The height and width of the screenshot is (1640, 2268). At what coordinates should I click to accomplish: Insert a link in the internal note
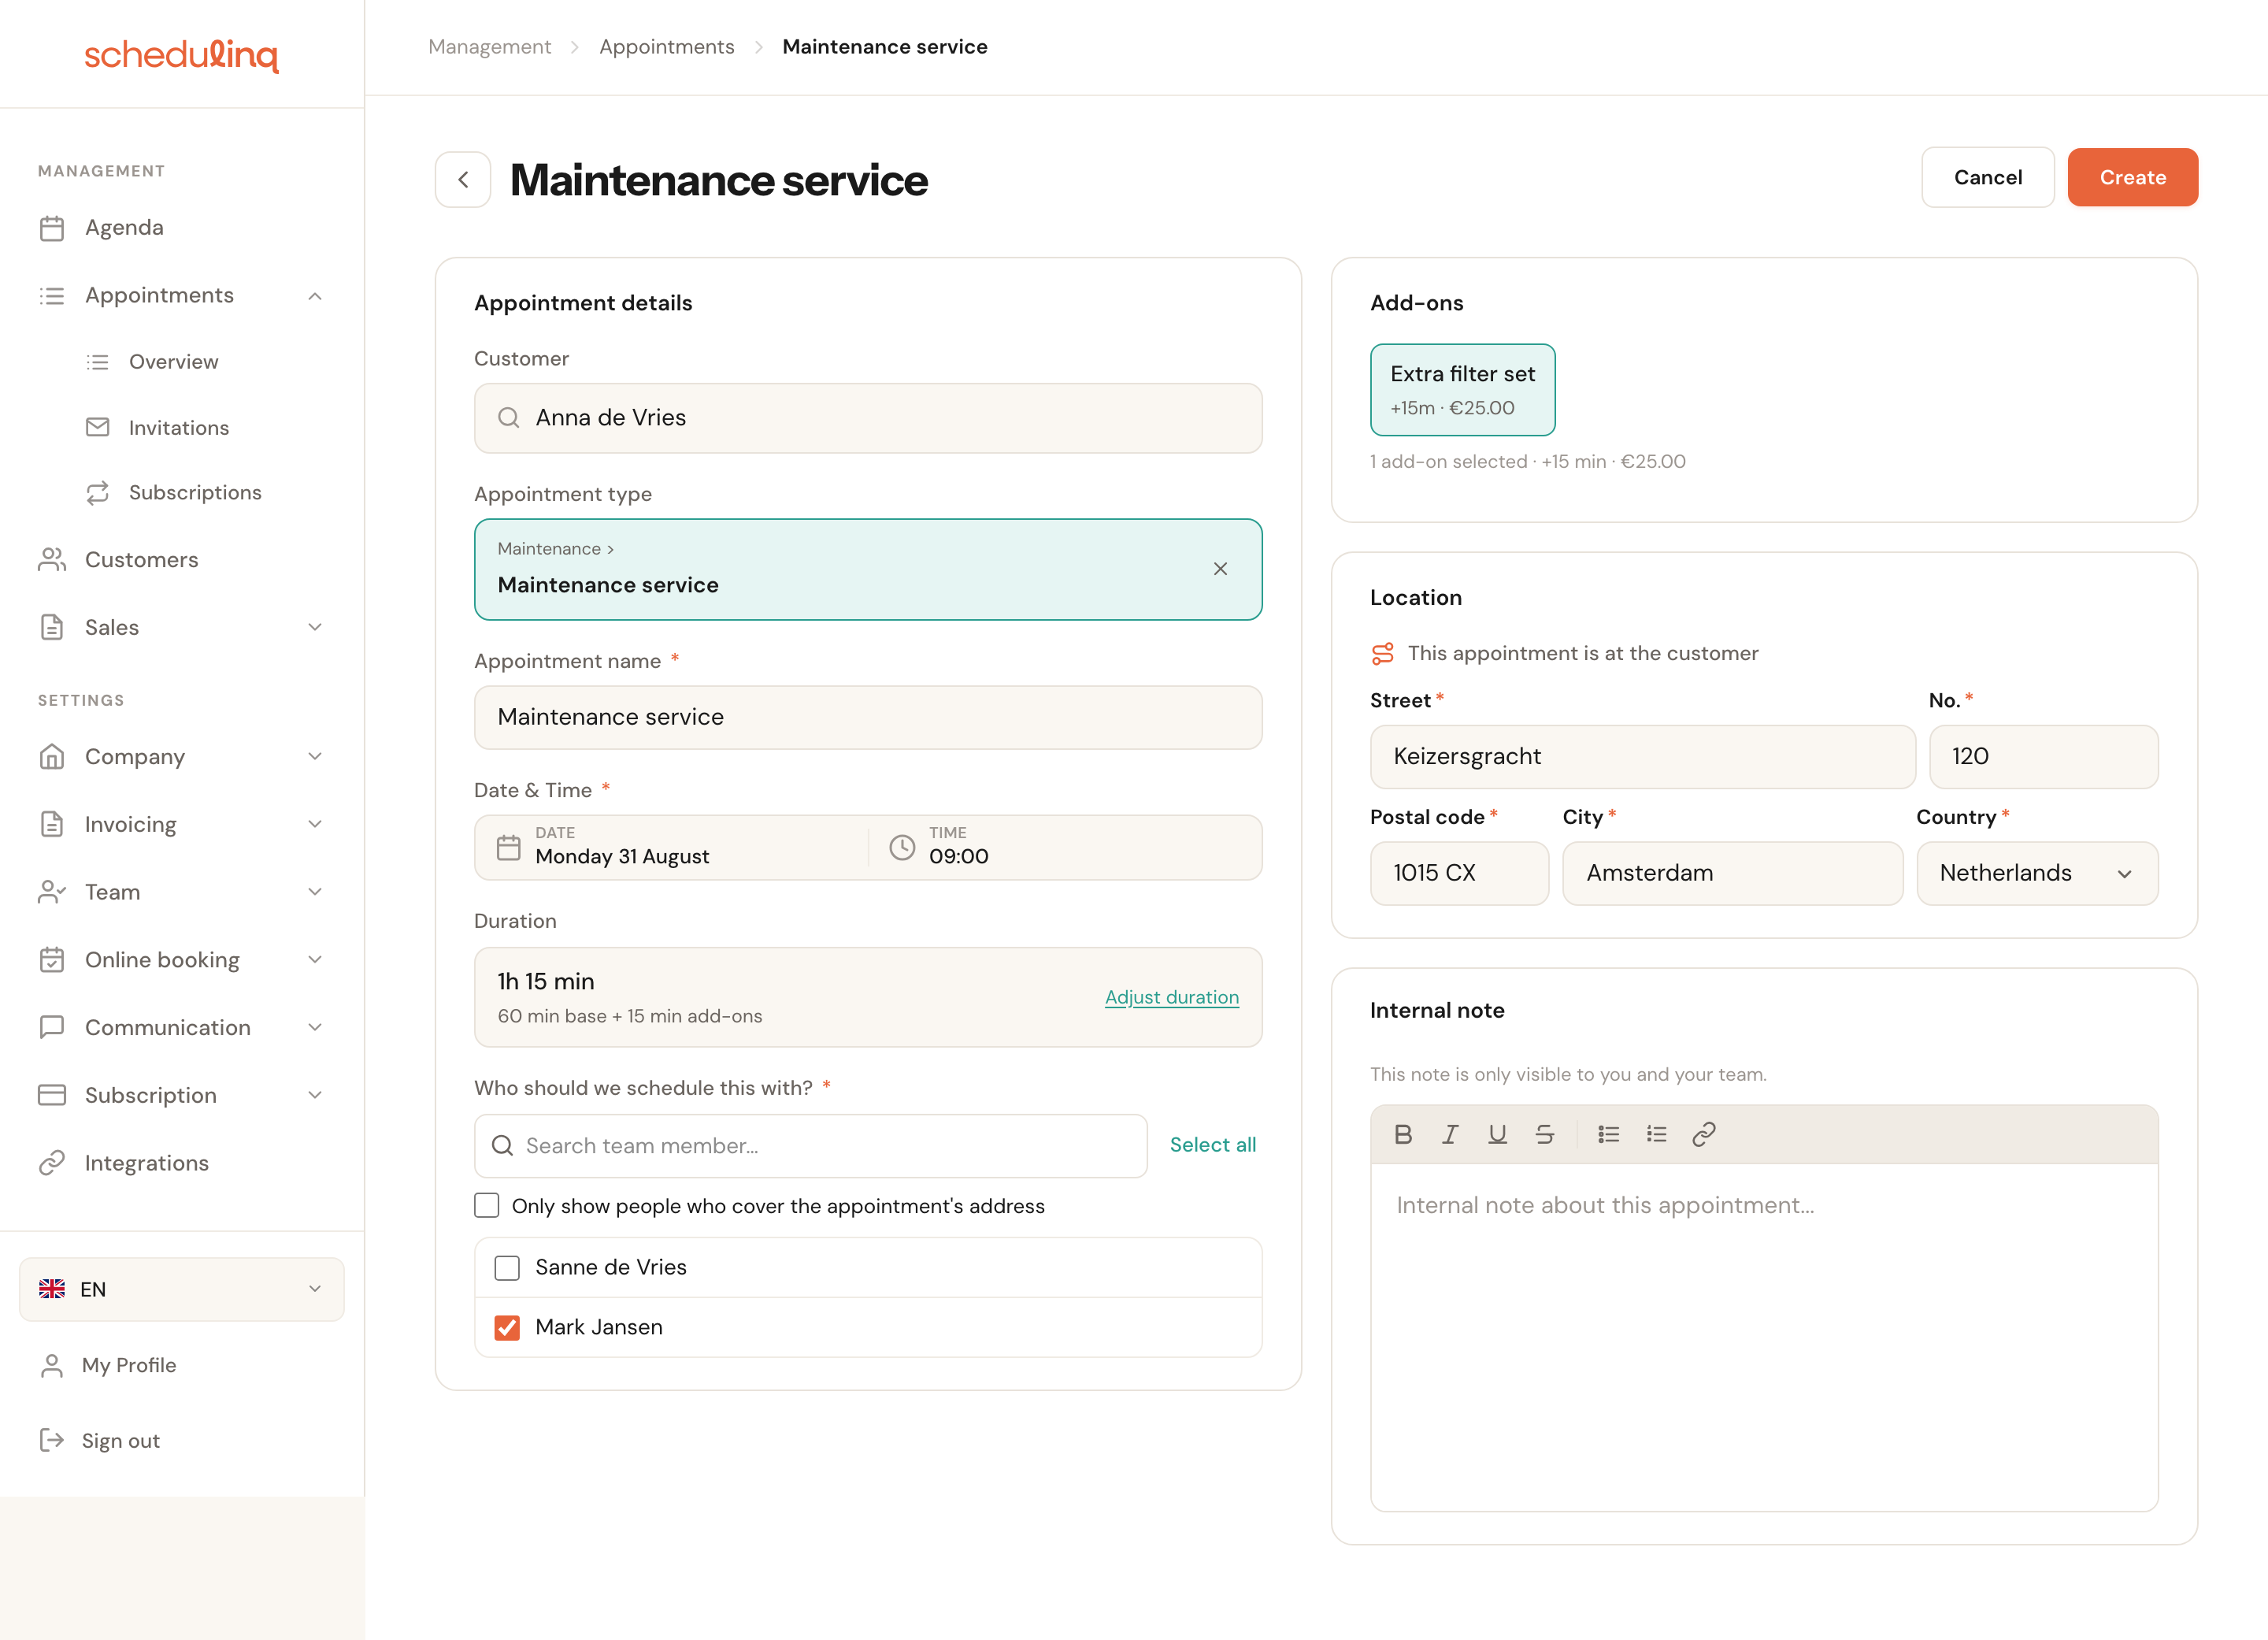coord(1704,1134)
